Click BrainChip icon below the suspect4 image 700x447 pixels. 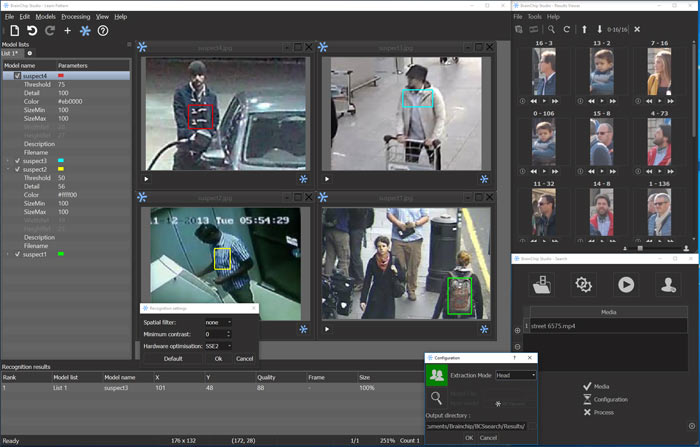[304, 179]
